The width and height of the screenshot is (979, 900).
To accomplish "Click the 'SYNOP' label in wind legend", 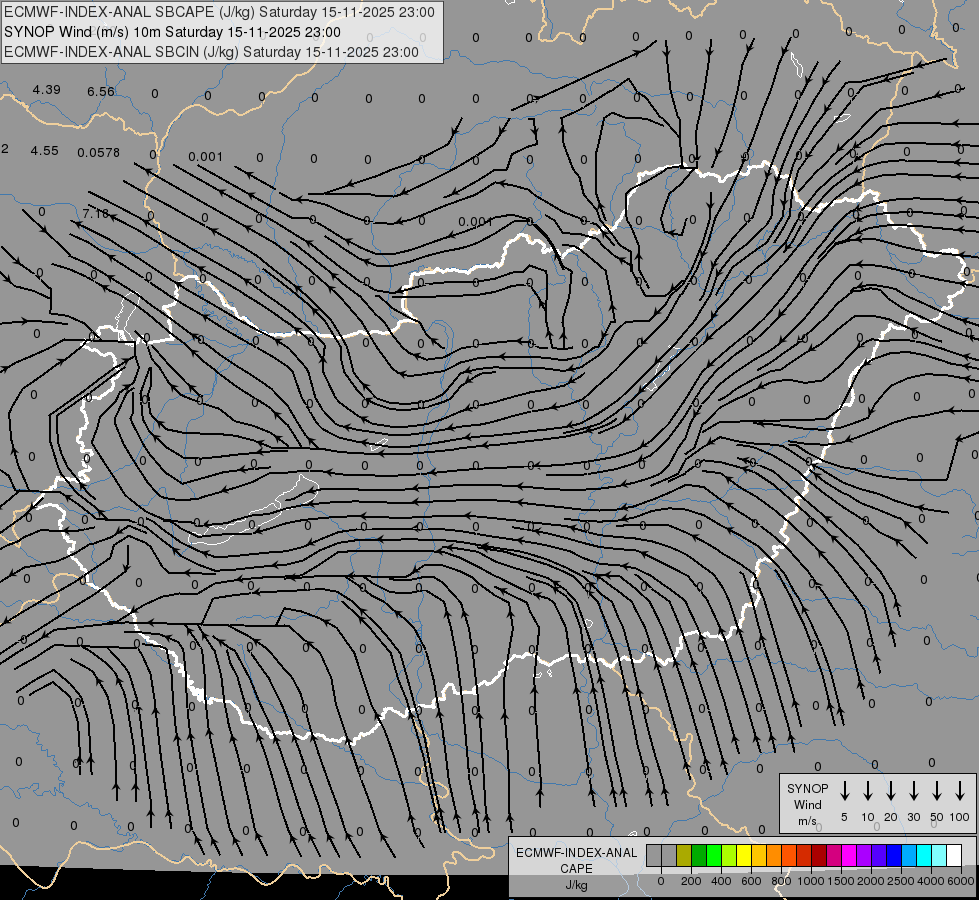I will (807, 789).
